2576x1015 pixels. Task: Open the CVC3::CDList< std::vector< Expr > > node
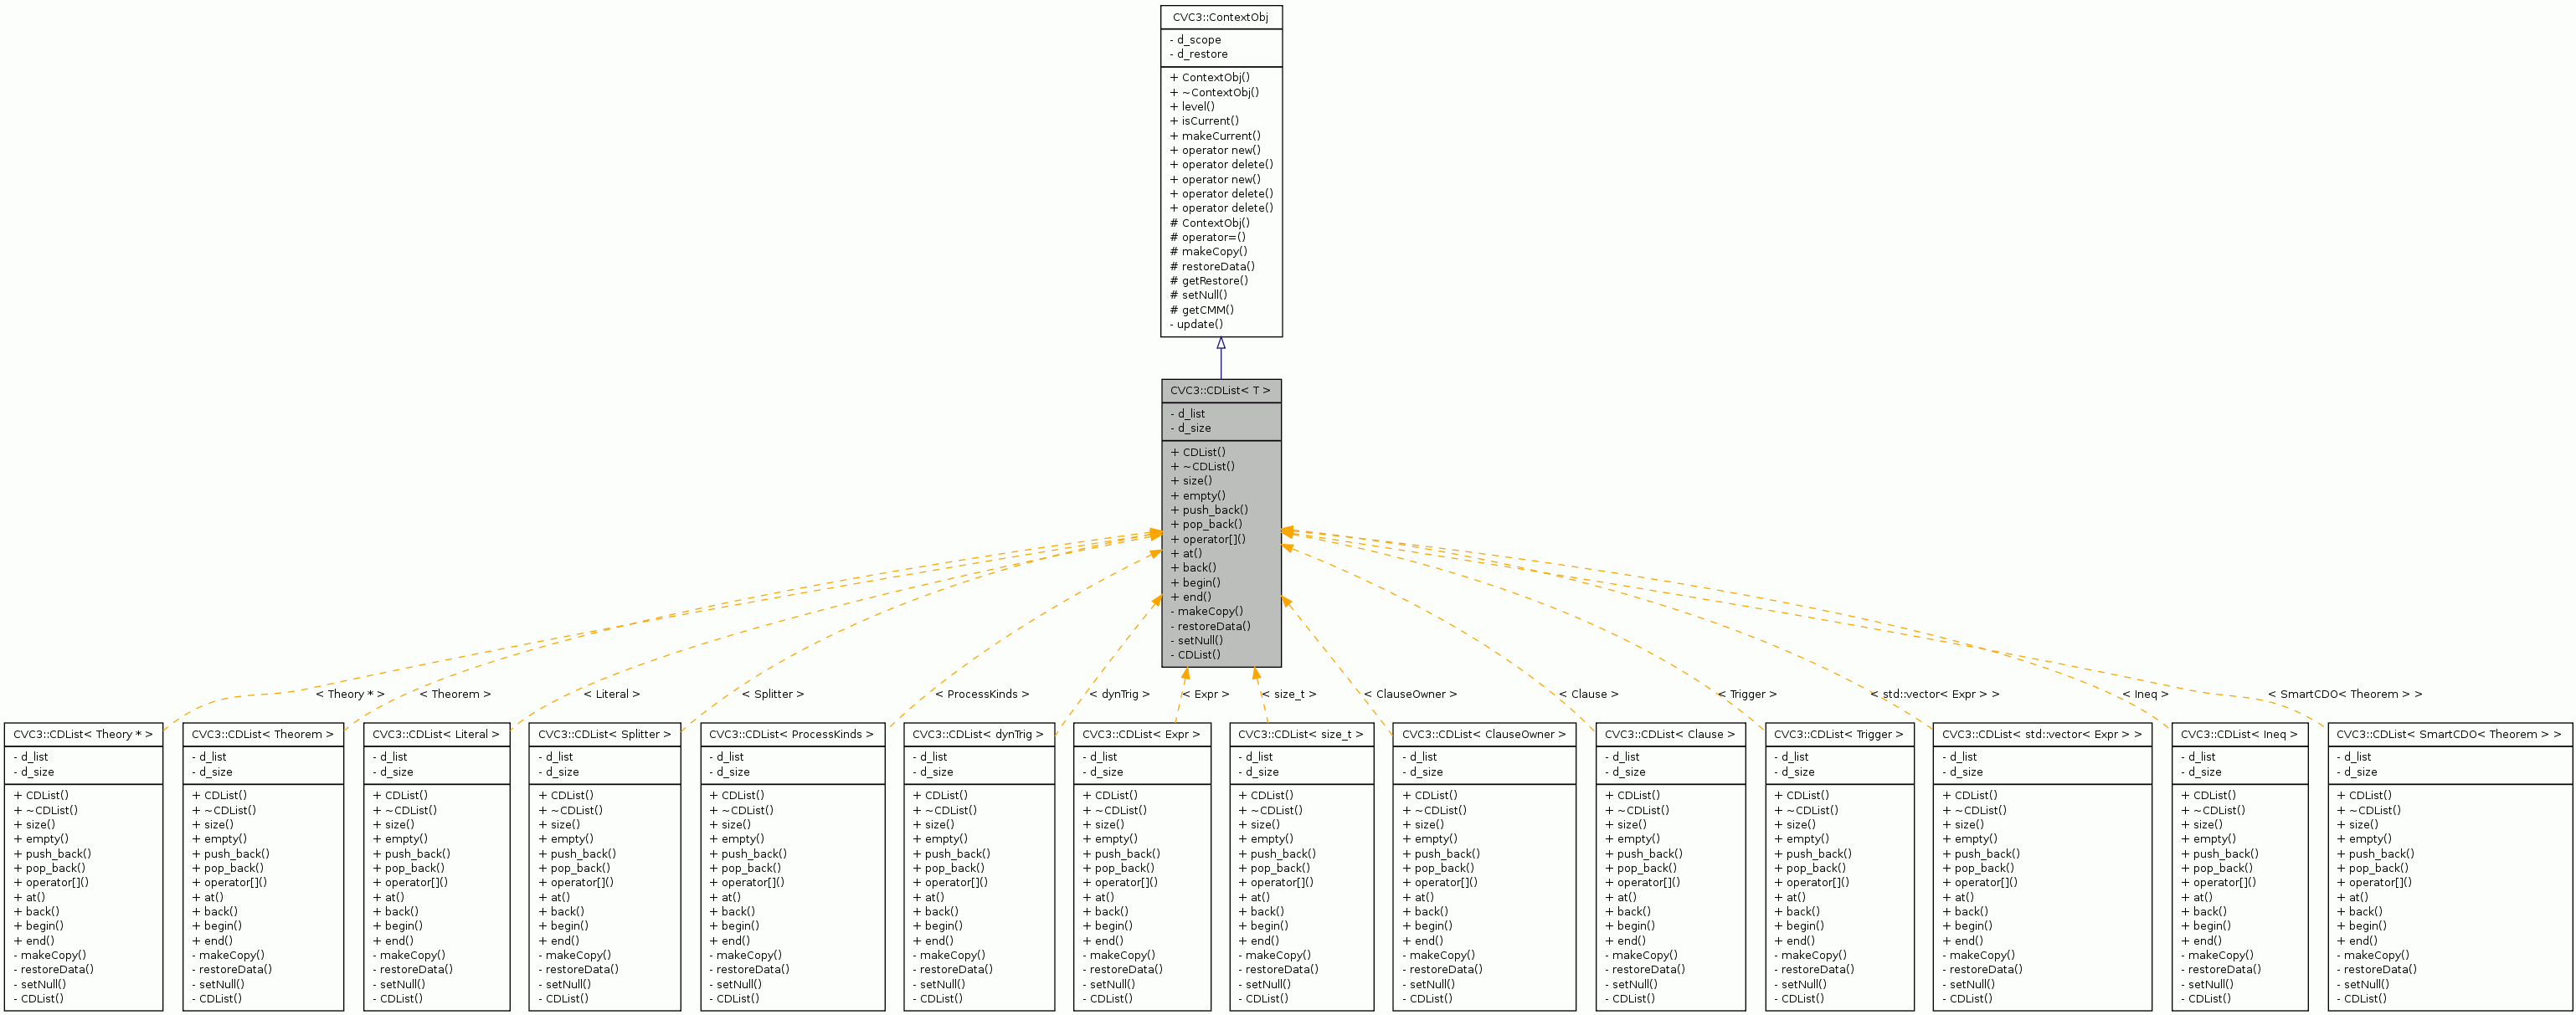2037,734
